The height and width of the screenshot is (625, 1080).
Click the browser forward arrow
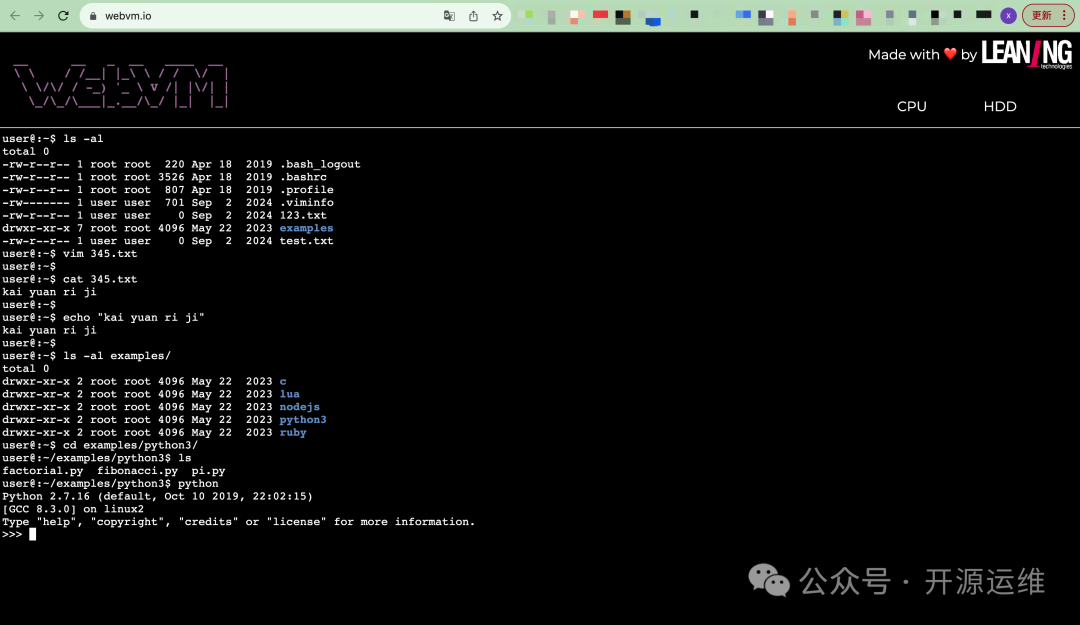39,16
